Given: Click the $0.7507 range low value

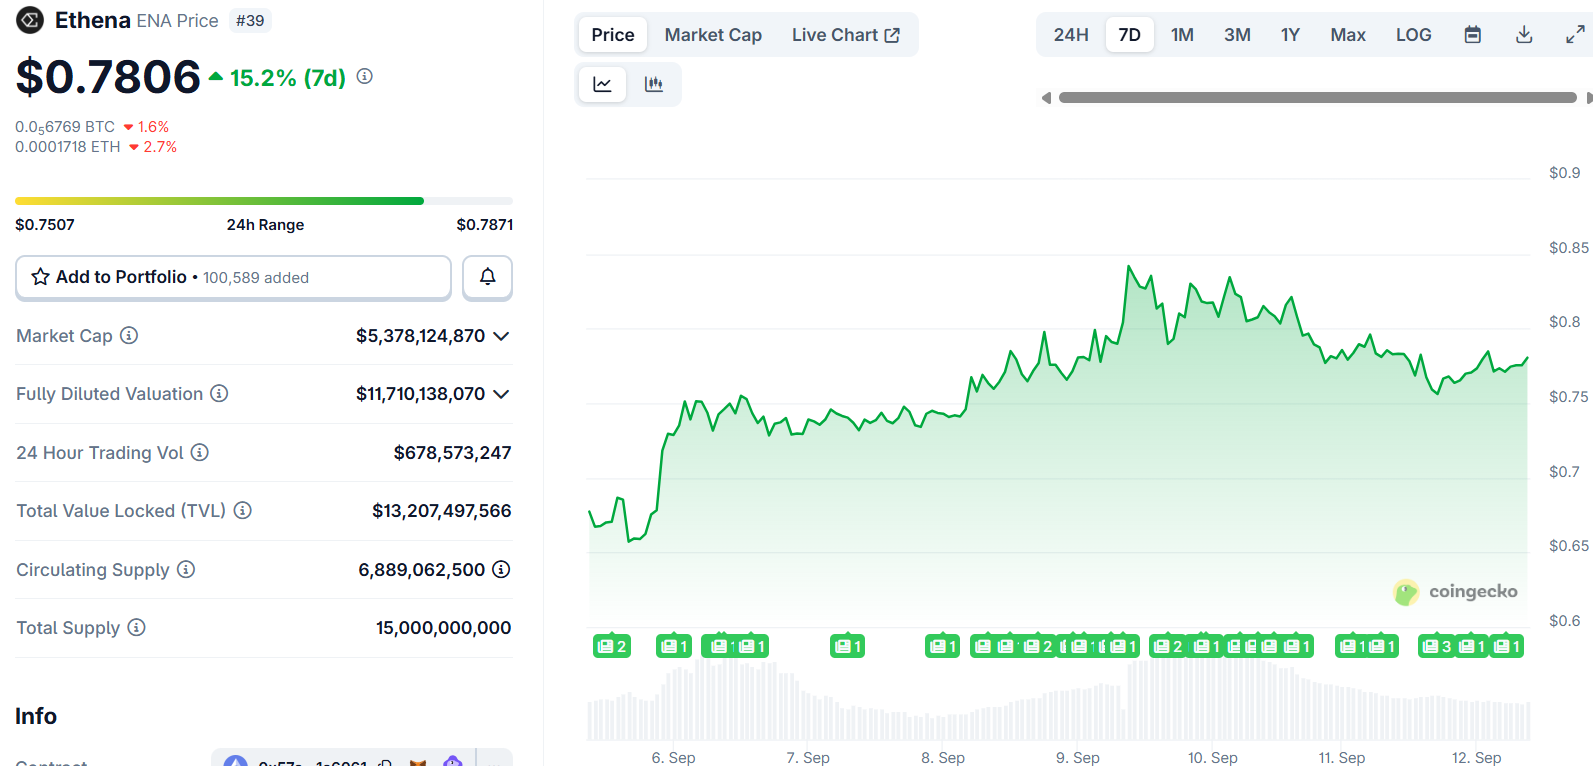Looking at the screenshot, I should coord(45,225).
